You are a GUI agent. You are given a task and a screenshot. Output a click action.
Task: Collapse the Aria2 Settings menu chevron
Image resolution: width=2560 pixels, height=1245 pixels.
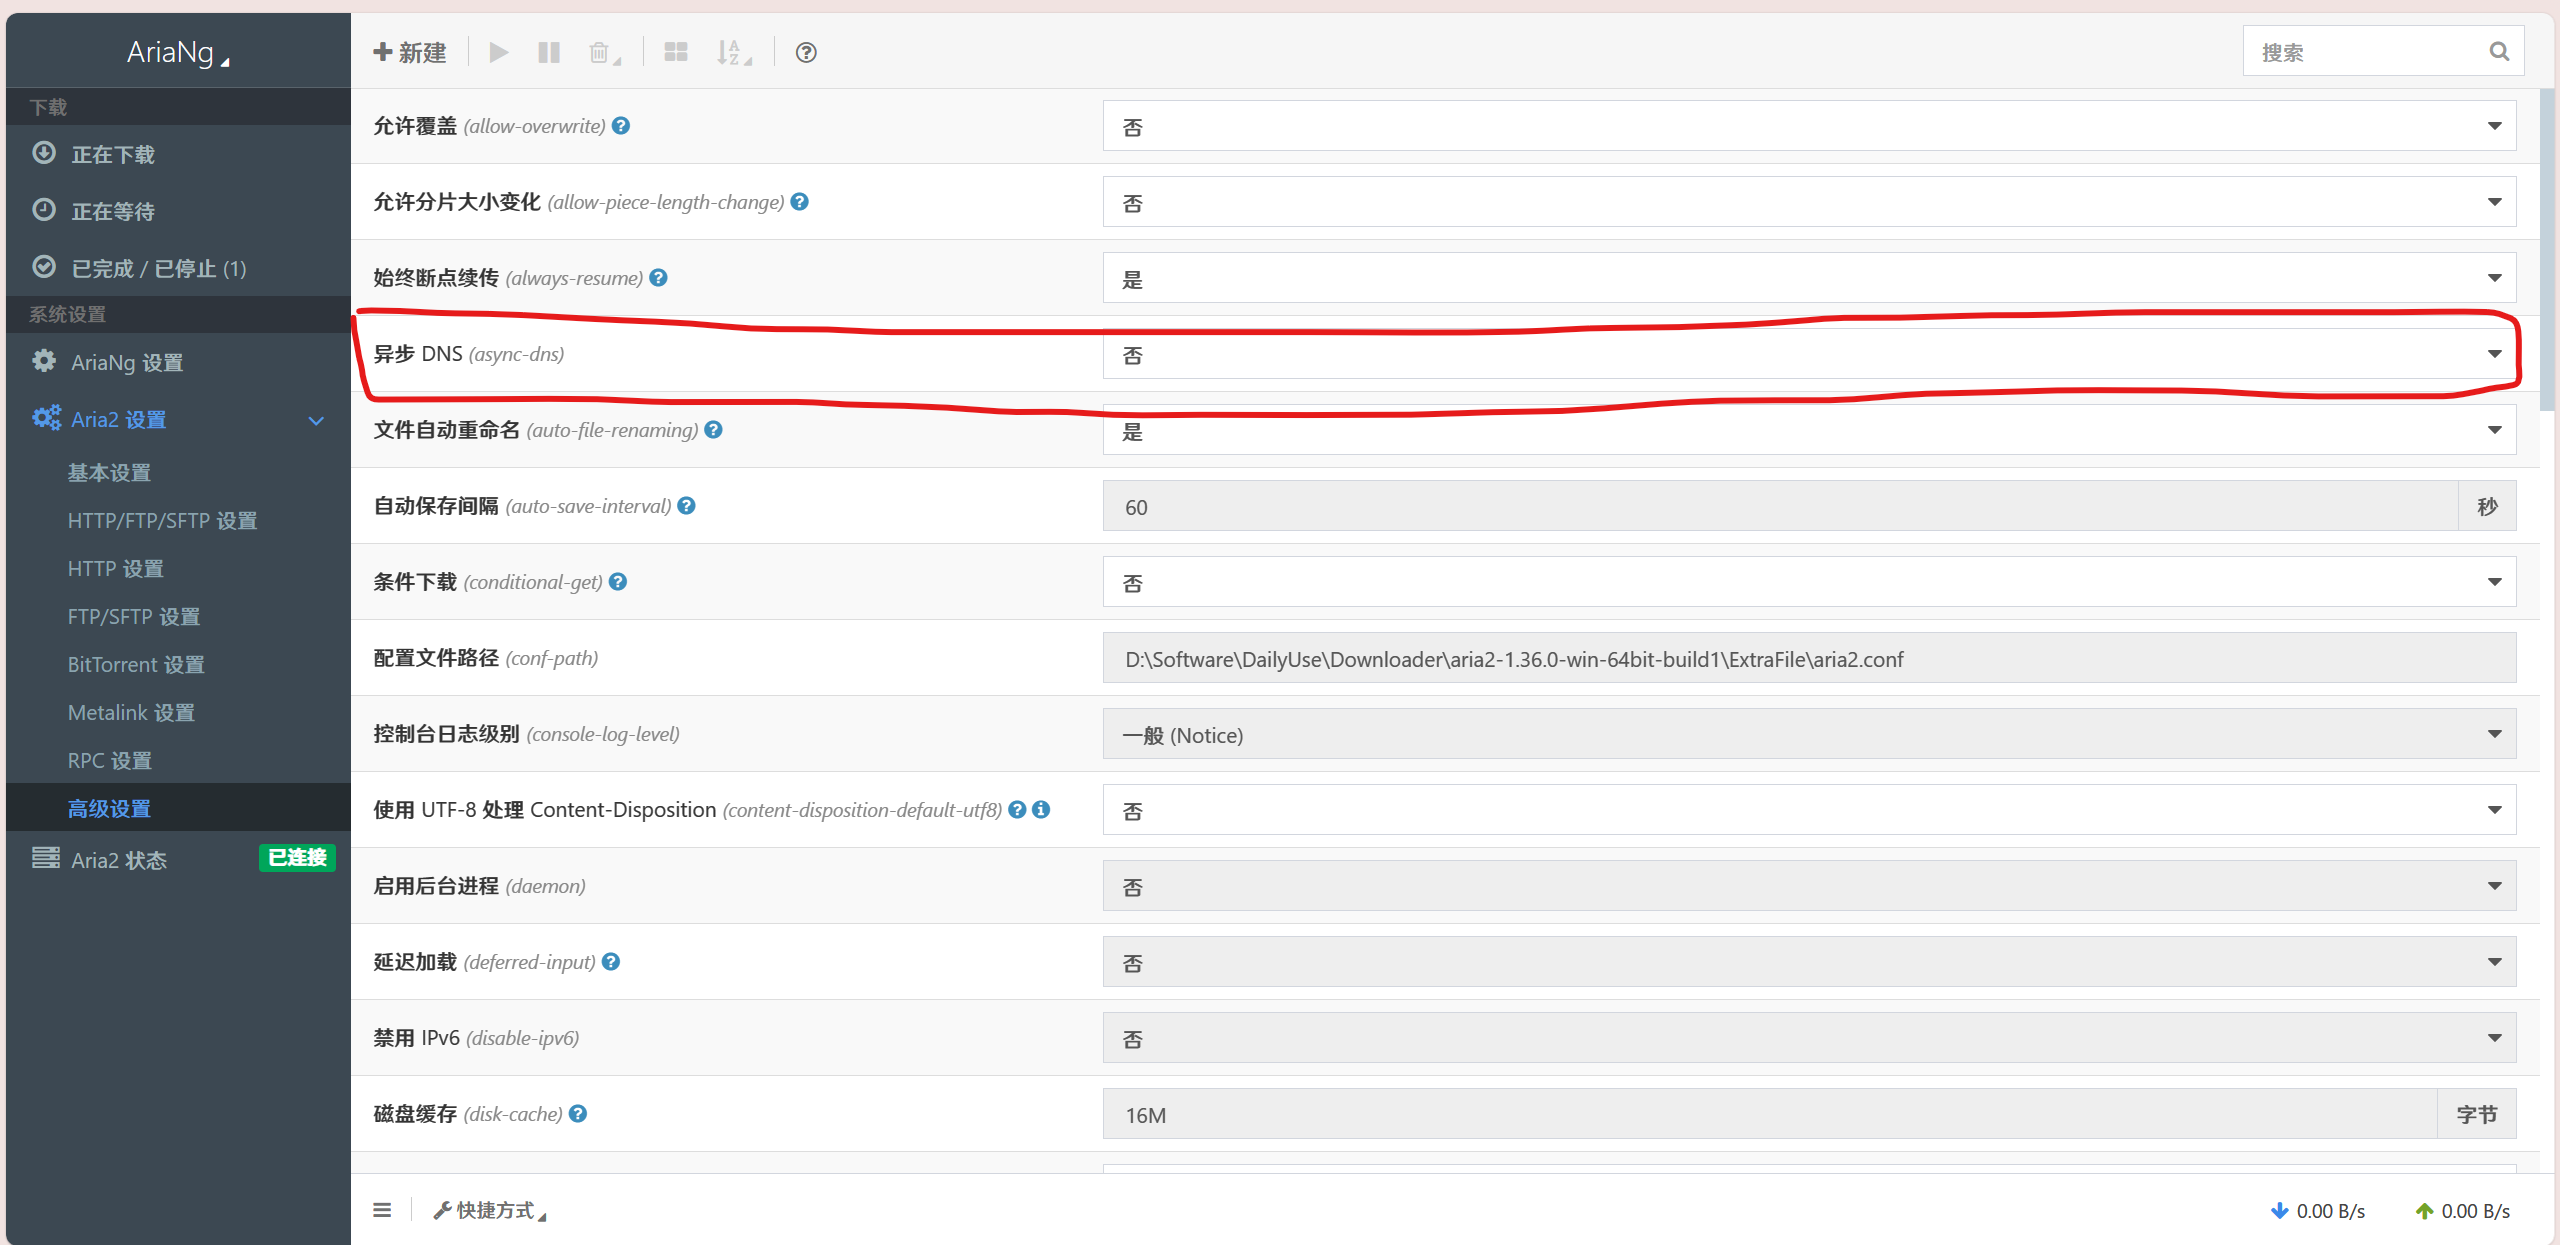pos(317,420)
